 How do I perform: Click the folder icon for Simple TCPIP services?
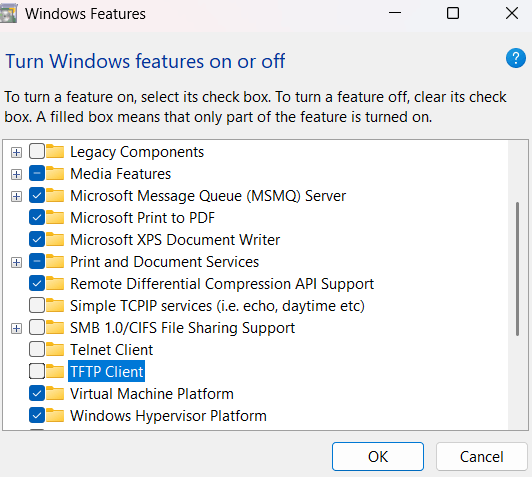(x=55, y=305)
